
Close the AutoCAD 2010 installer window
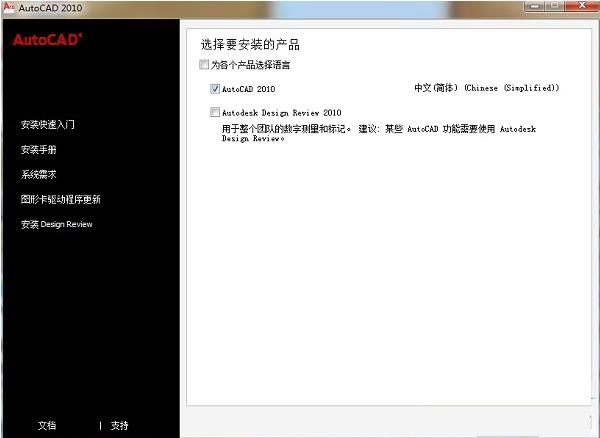pyautogui.click(x=582, y=6)
